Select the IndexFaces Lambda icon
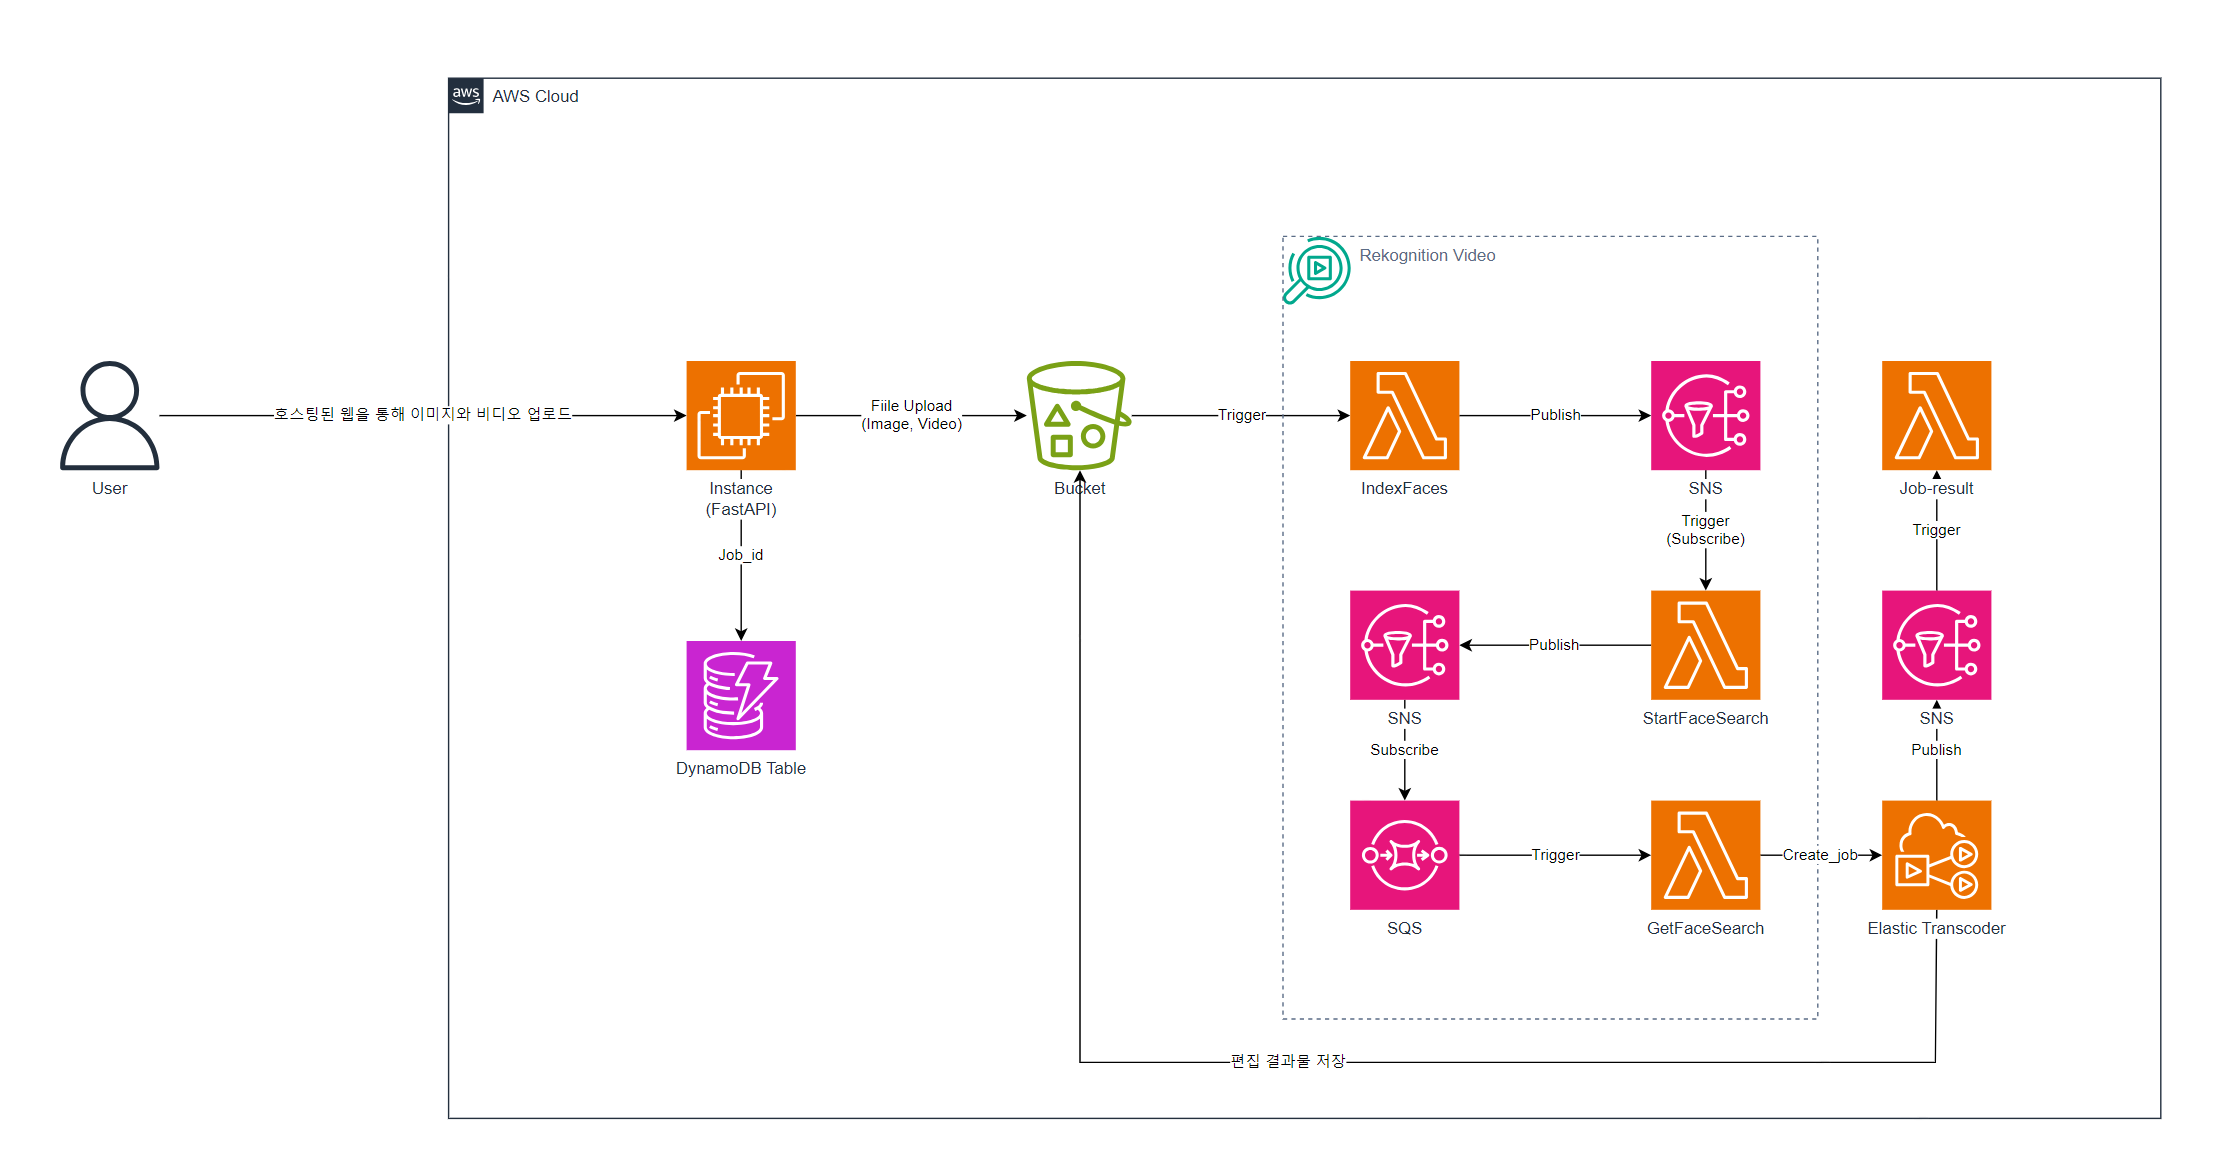The image size is (2215, 1167). click(1404, 415)
